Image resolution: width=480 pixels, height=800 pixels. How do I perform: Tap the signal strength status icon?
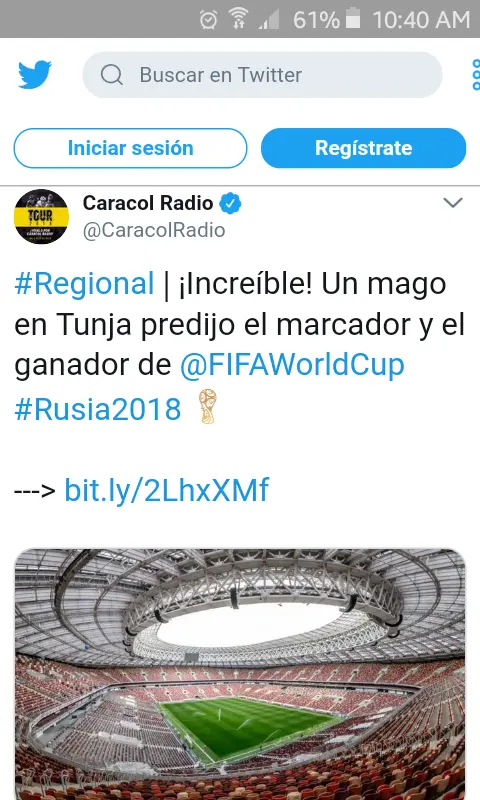pyautogui.click(x=269, y=20)
